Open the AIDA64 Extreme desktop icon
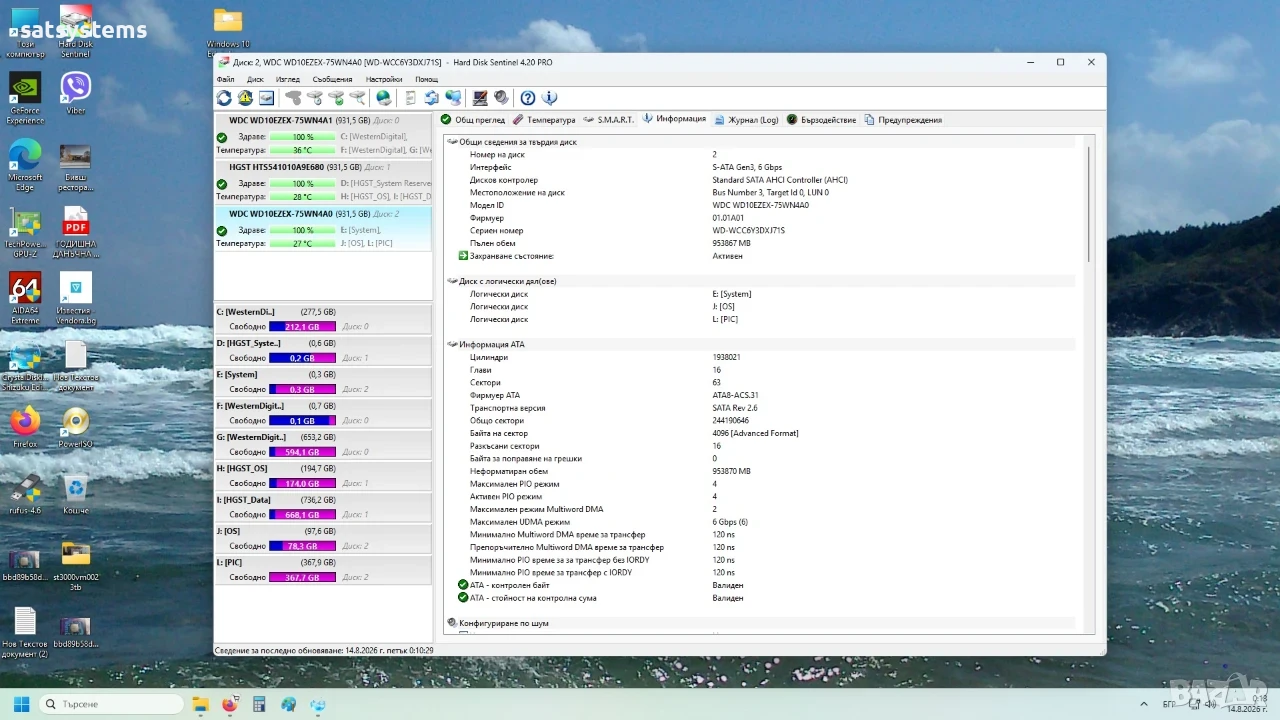Image resolution: width=1280 pixels, height=720 pixels. tap(25, 299)
